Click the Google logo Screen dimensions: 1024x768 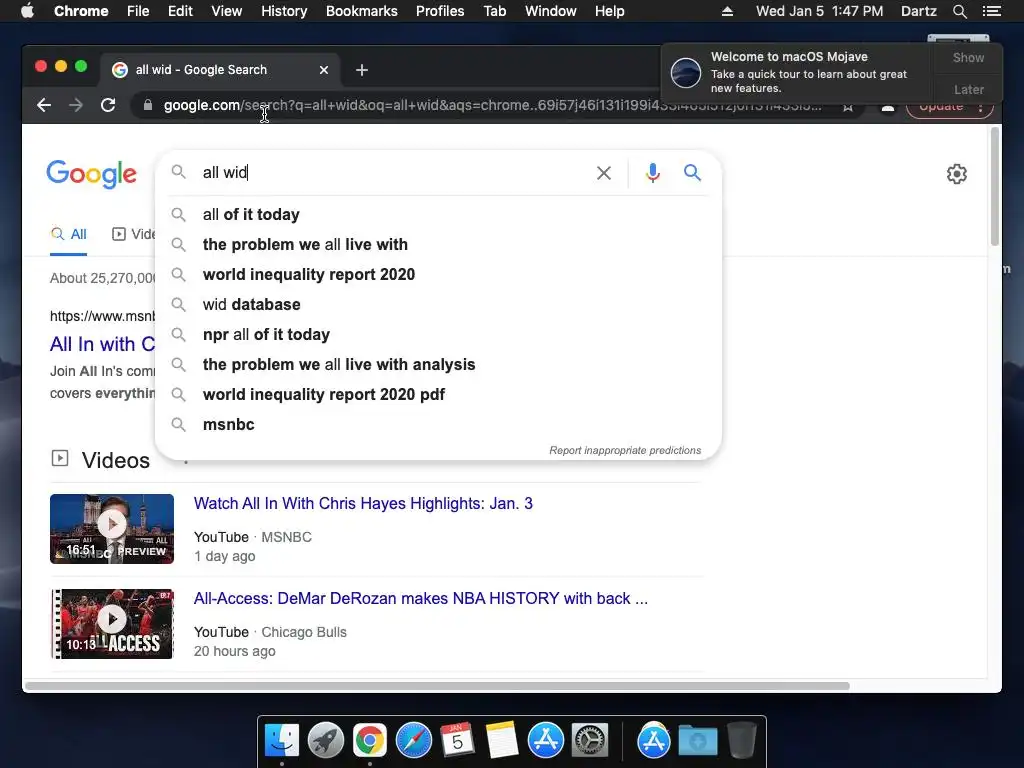91,174
